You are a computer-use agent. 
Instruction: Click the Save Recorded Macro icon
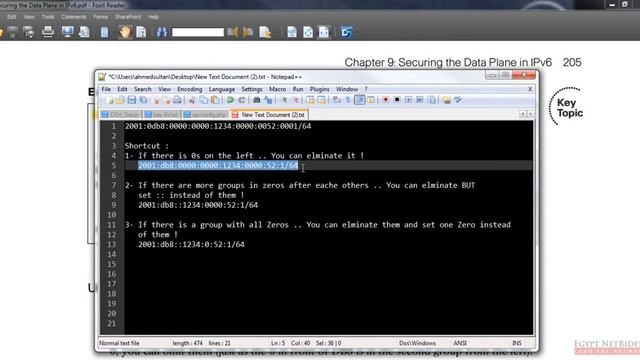432,100
